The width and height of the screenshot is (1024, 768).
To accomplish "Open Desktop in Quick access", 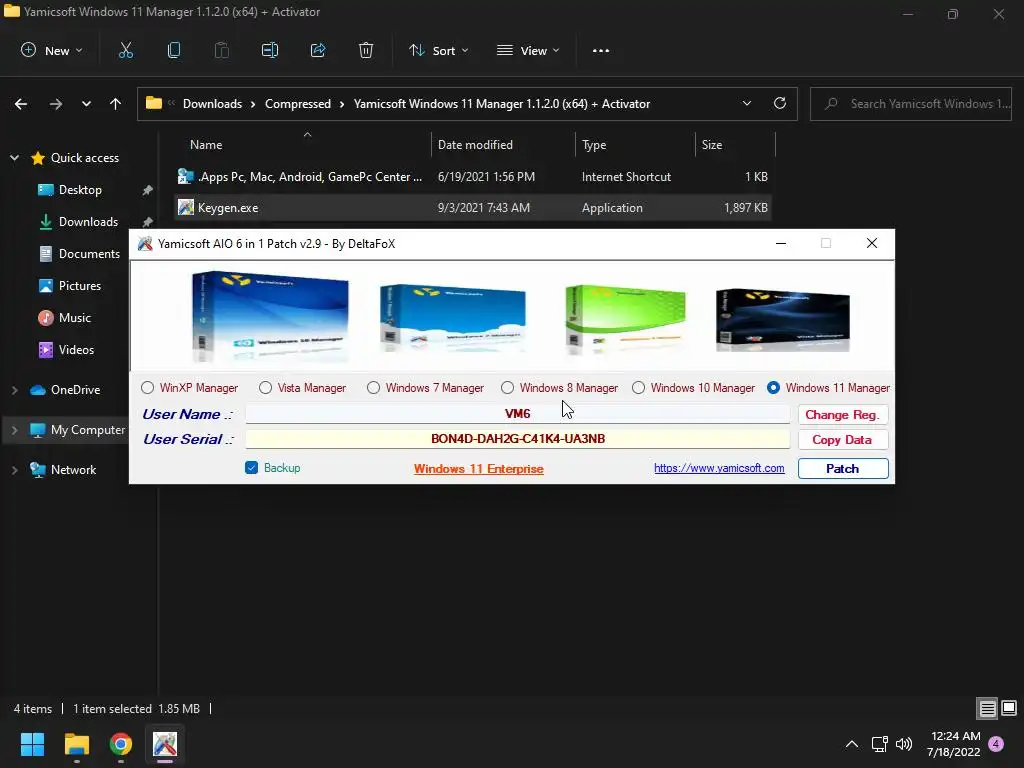I will [x=80, y=190].
